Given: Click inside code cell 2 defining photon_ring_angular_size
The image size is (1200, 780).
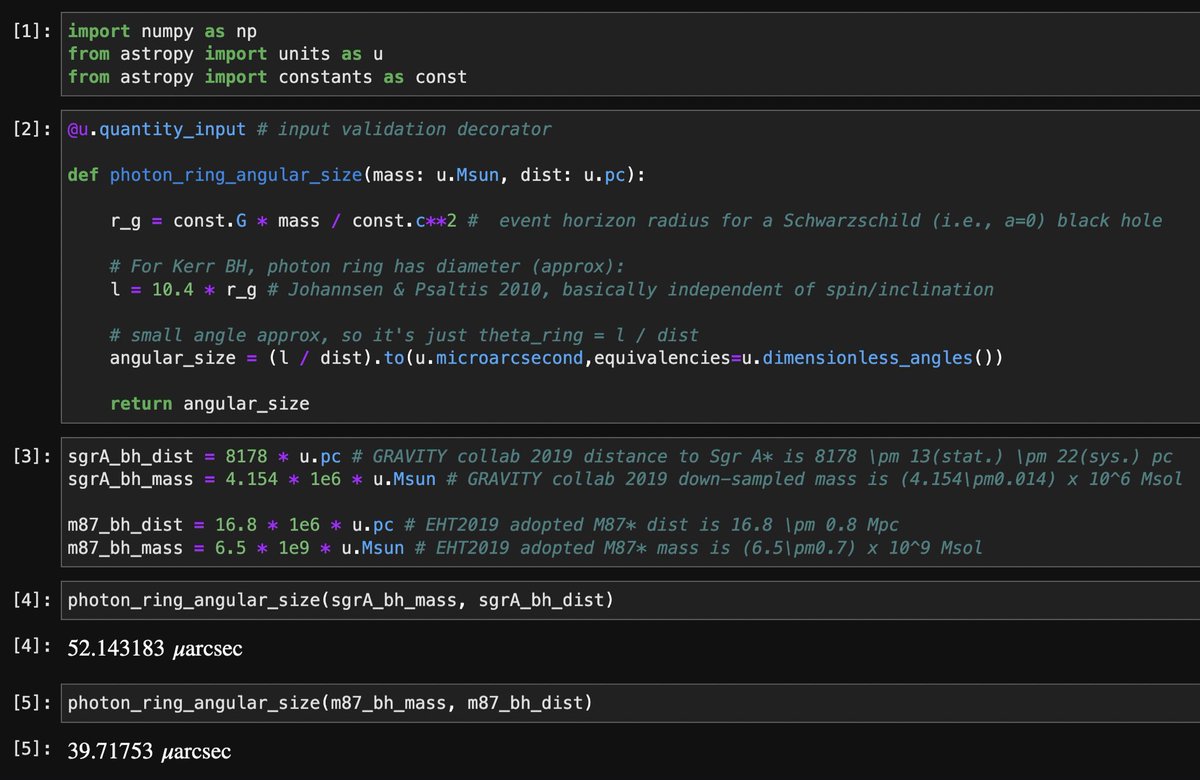Looking at the screenshot, I should [629, 265].
